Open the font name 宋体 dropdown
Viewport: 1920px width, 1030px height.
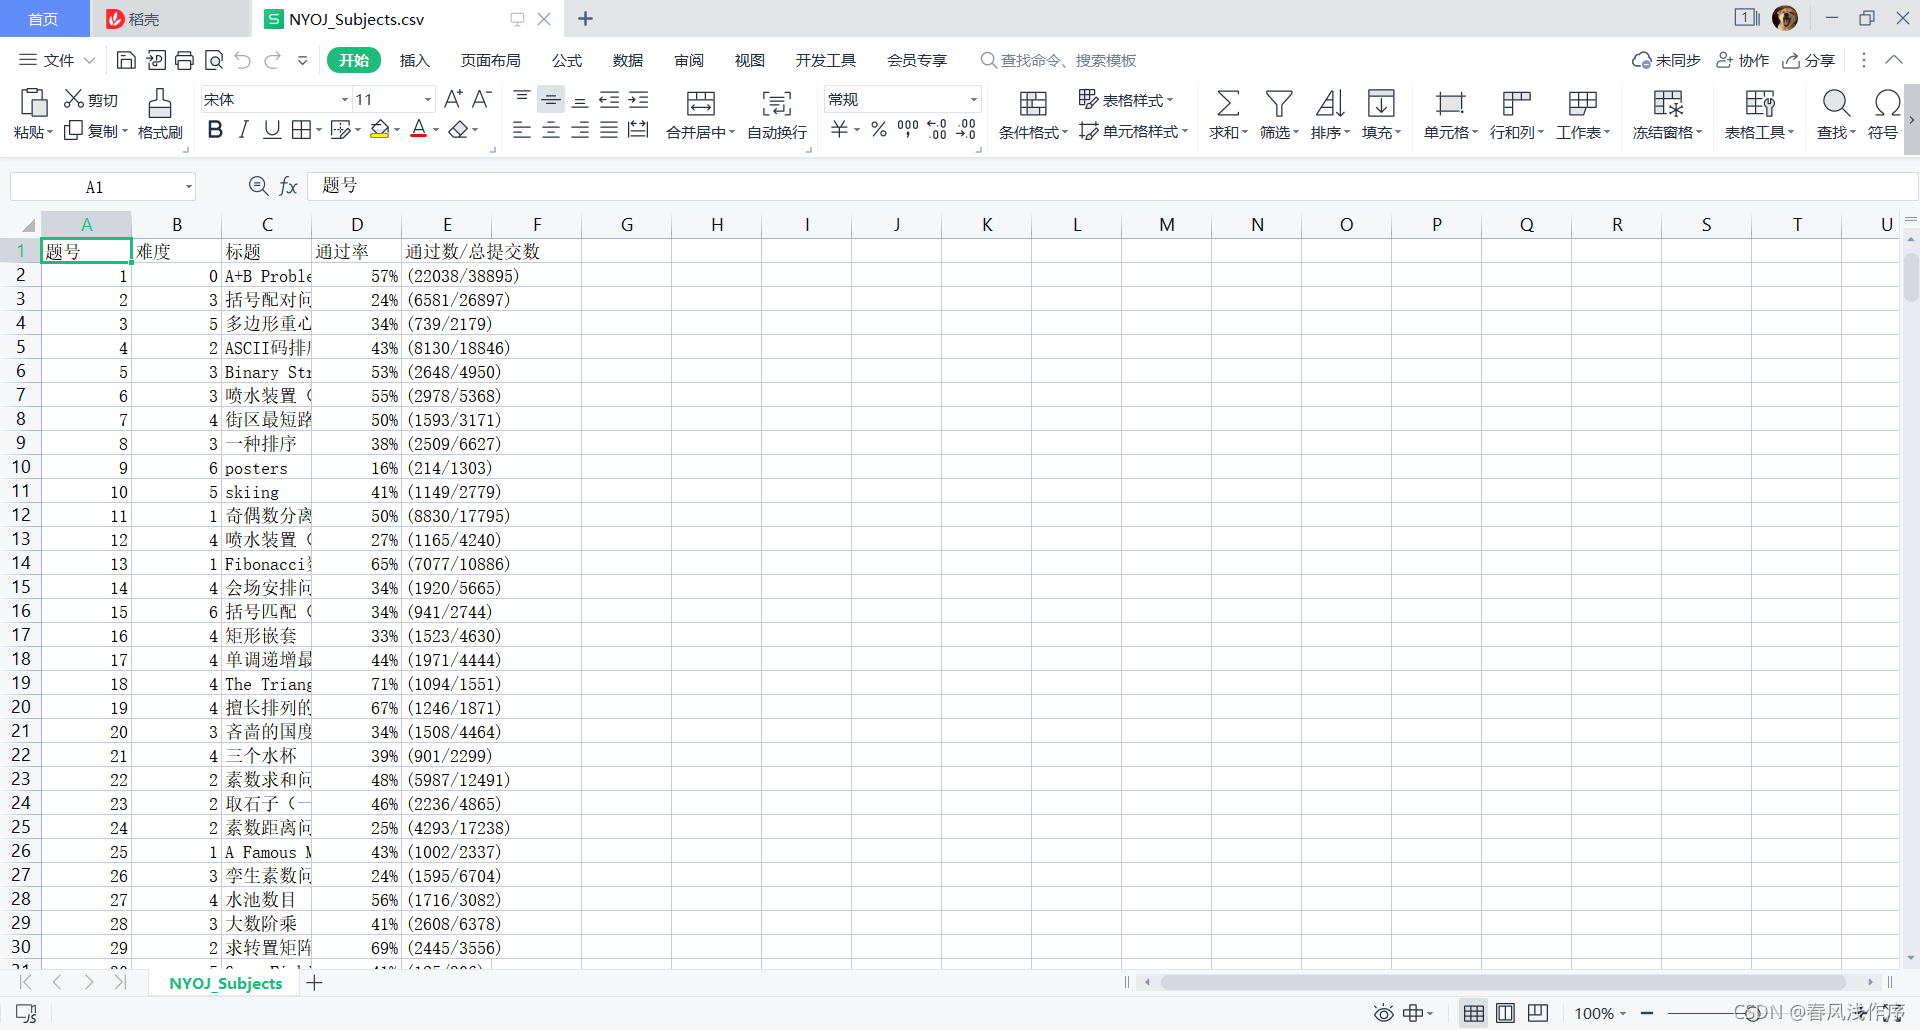345,100
